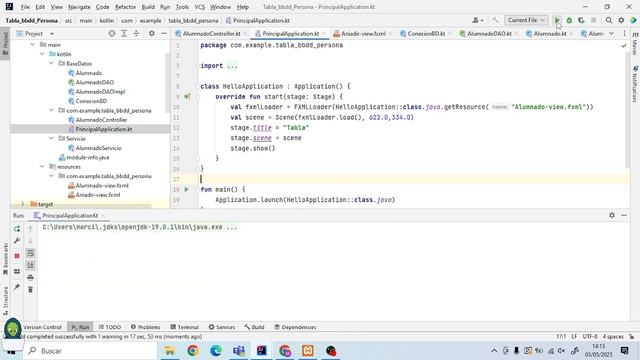Screen dimensions: 640x360
Task: Open the File menu
Action: pos(25,7)
